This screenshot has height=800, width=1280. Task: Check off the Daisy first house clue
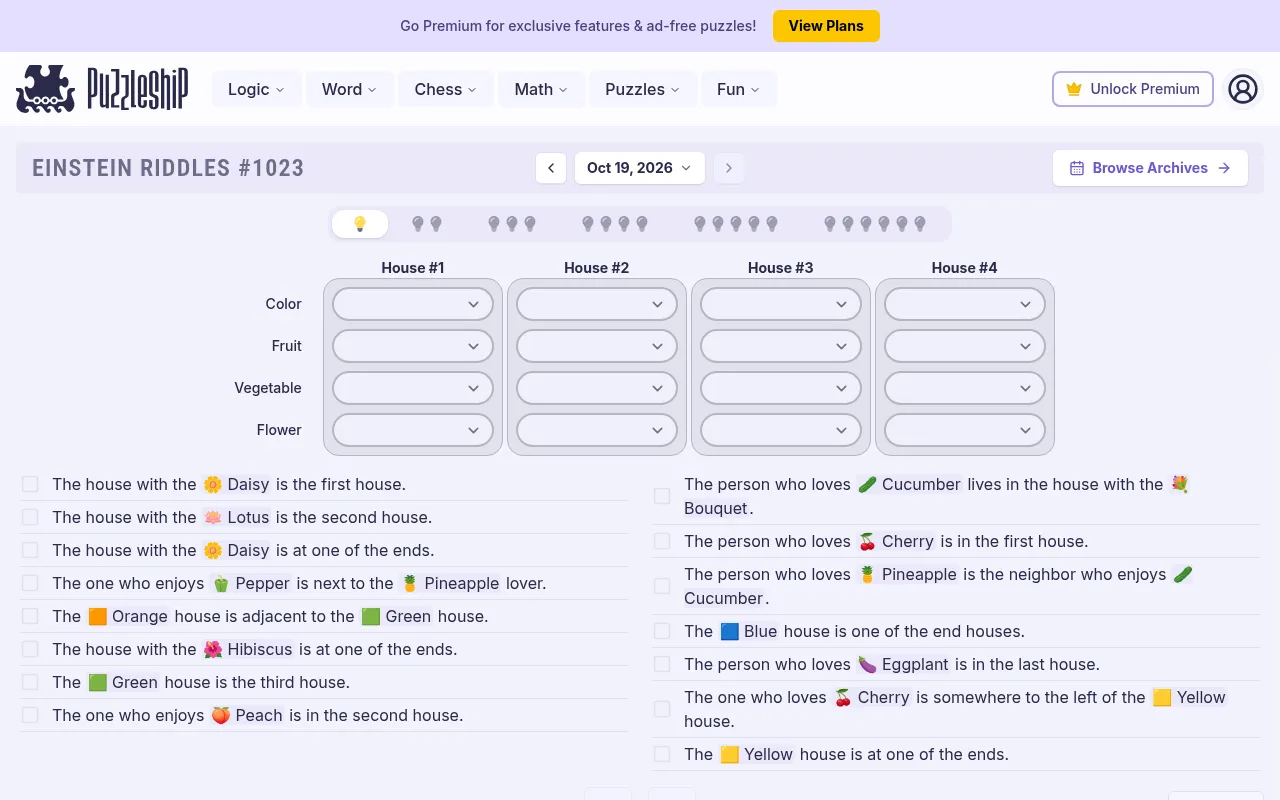coord(30,484)
